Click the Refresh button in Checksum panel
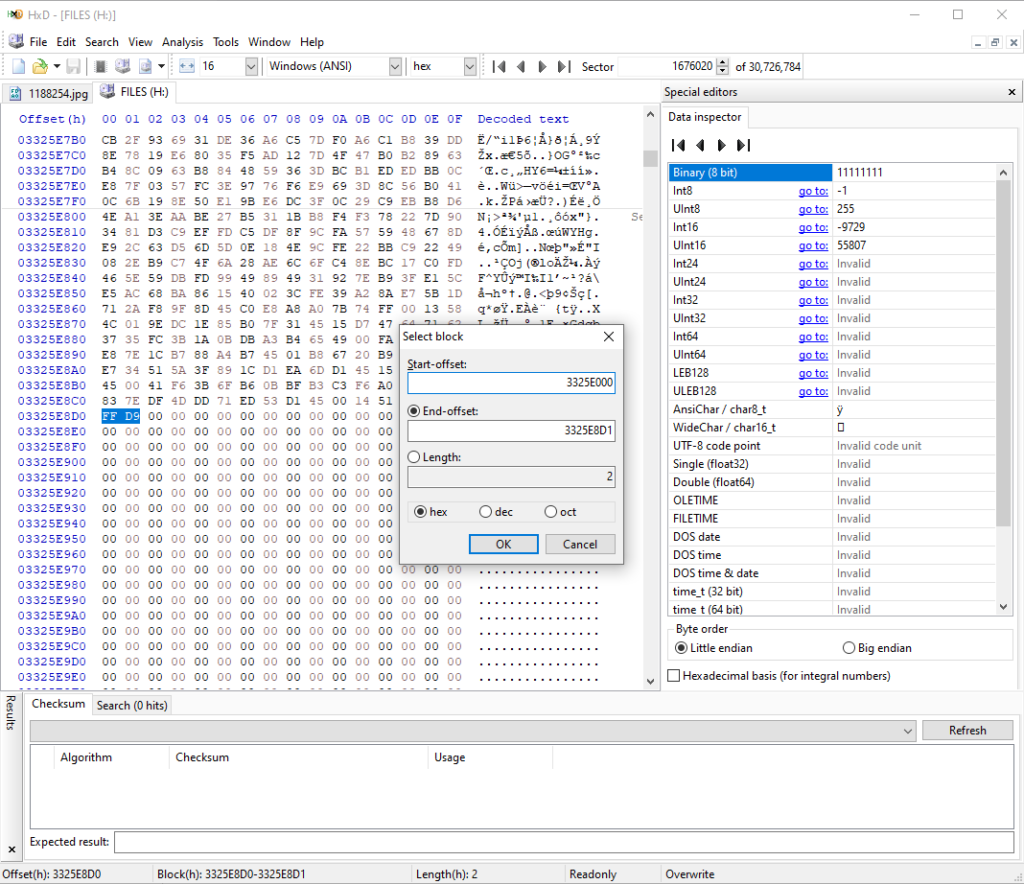The width and height of the screenshot is (1024, 884). pyautogui.click(x=967, y=730)
